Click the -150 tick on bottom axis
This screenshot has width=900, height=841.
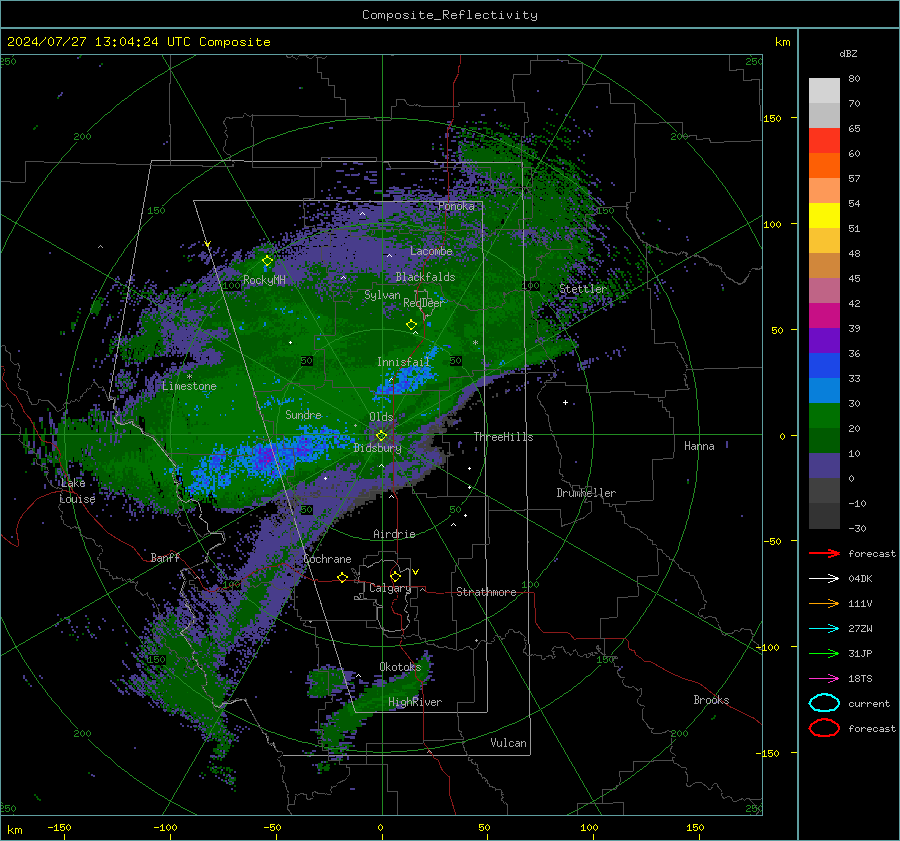click(59, 828)
